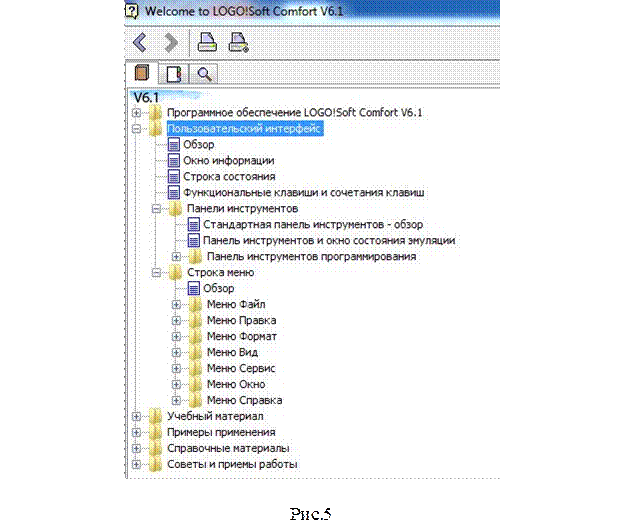Select Меню Вид label
Screen dimensions: 624x529
pos(232,352)
